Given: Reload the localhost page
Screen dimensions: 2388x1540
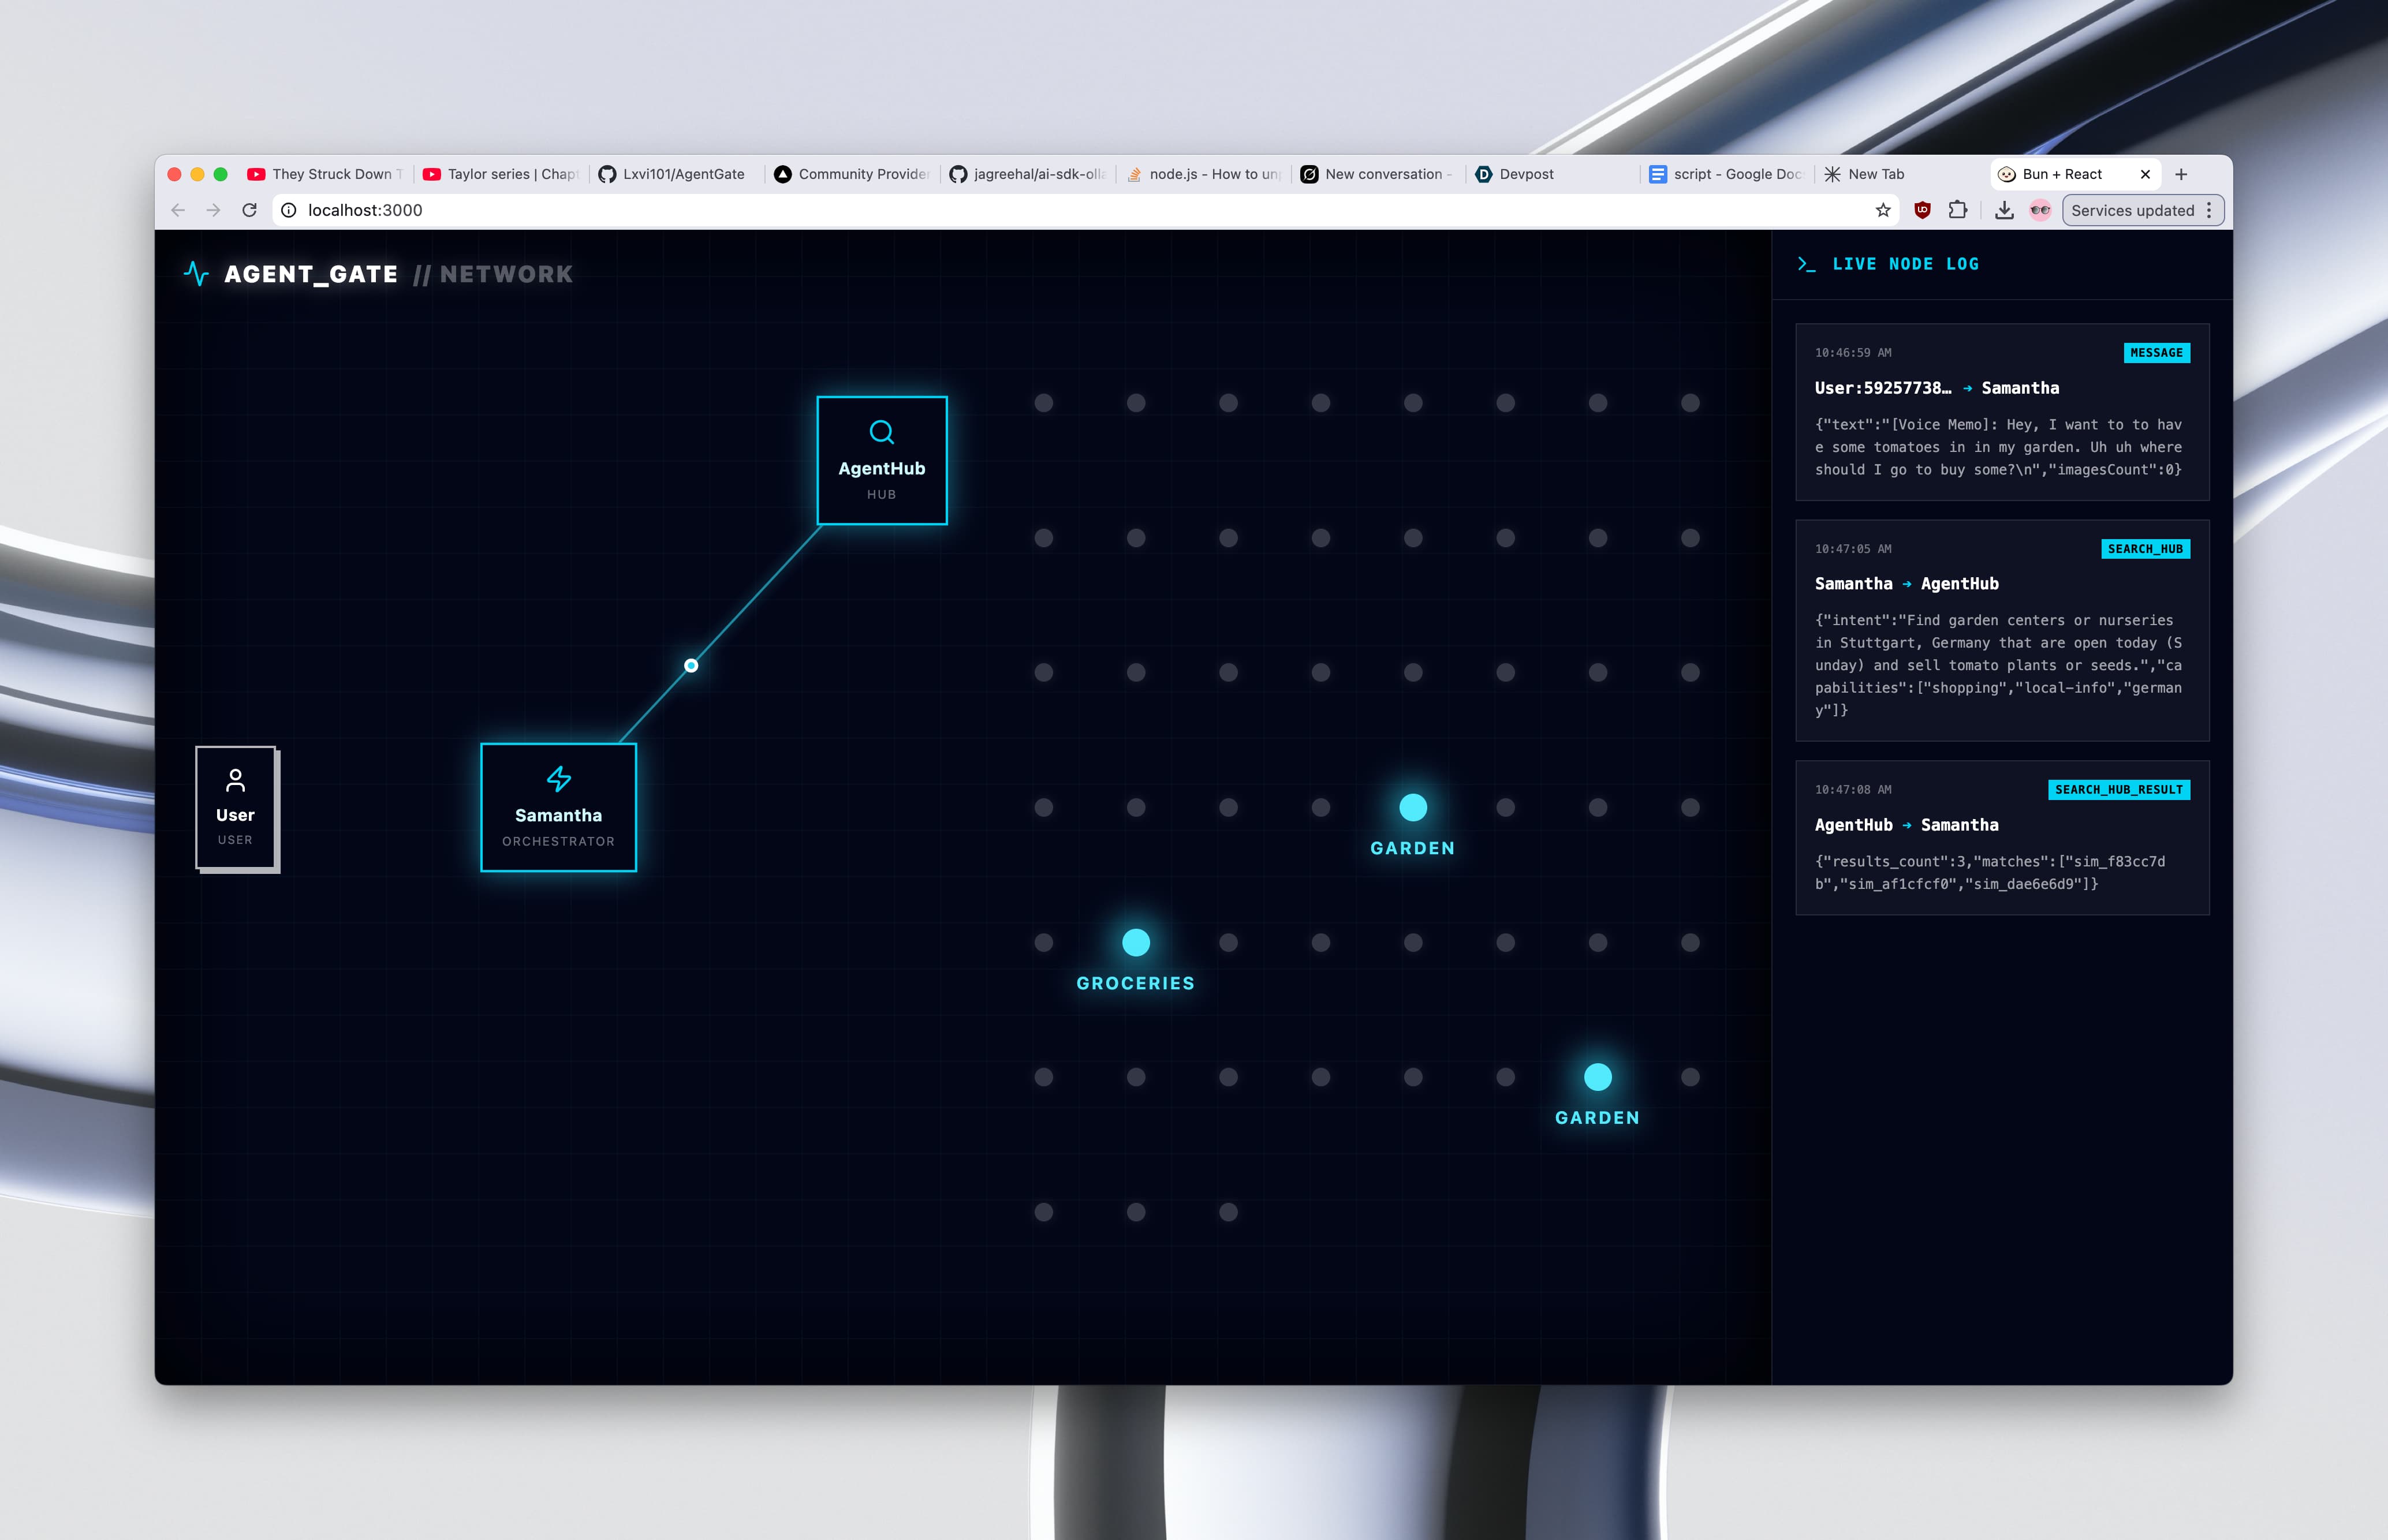Looking at the screenshot, I should click(x=250, y=210).
